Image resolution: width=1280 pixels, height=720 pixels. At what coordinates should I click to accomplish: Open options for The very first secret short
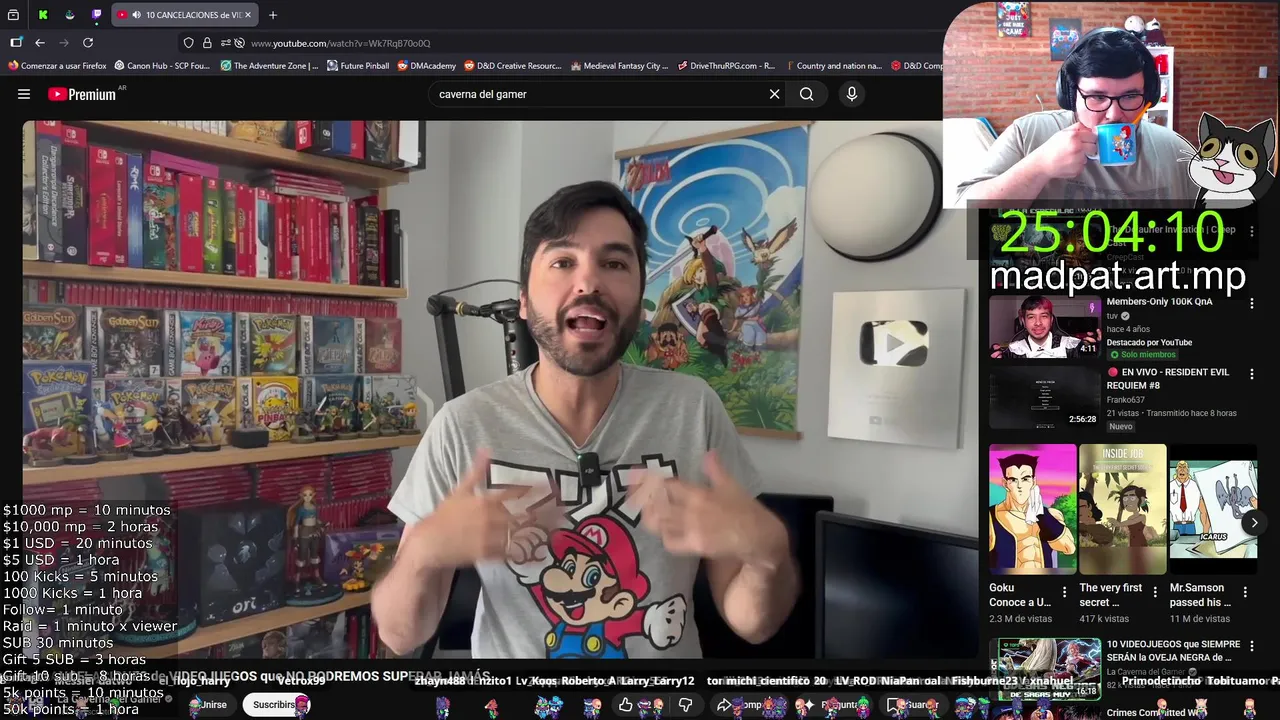pos(1155,592)
